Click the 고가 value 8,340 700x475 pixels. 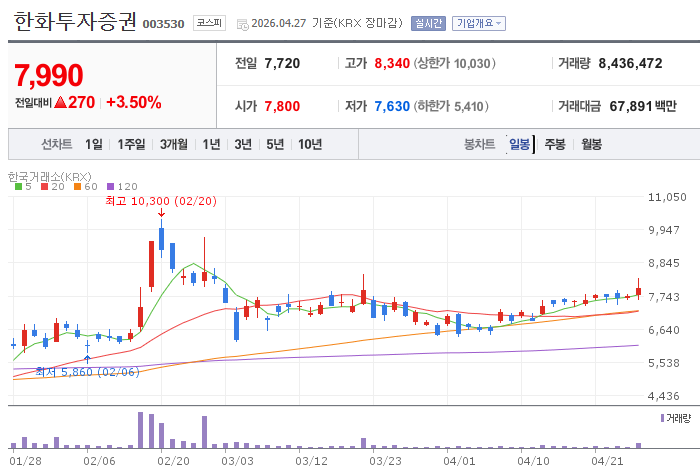pos(392,63)
